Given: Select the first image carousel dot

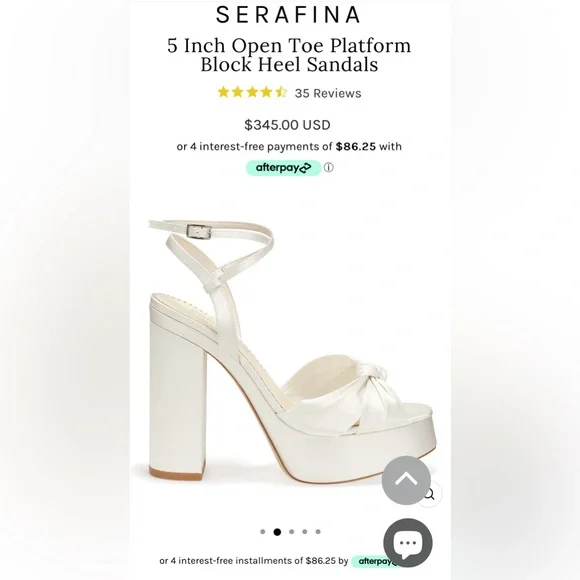Looking at the screenshot, I should (x=263, y=532).
